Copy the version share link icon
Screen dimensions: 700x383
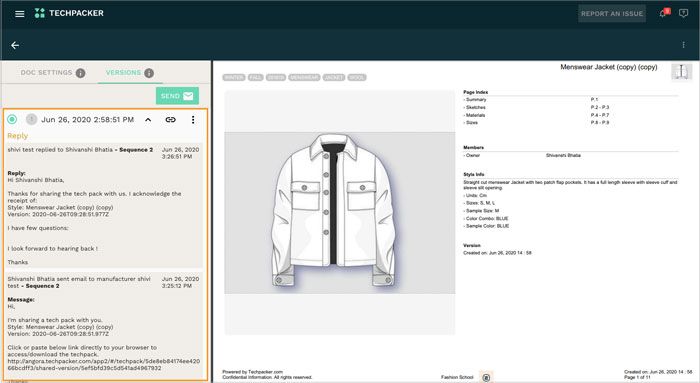click(x=171, y=120)
